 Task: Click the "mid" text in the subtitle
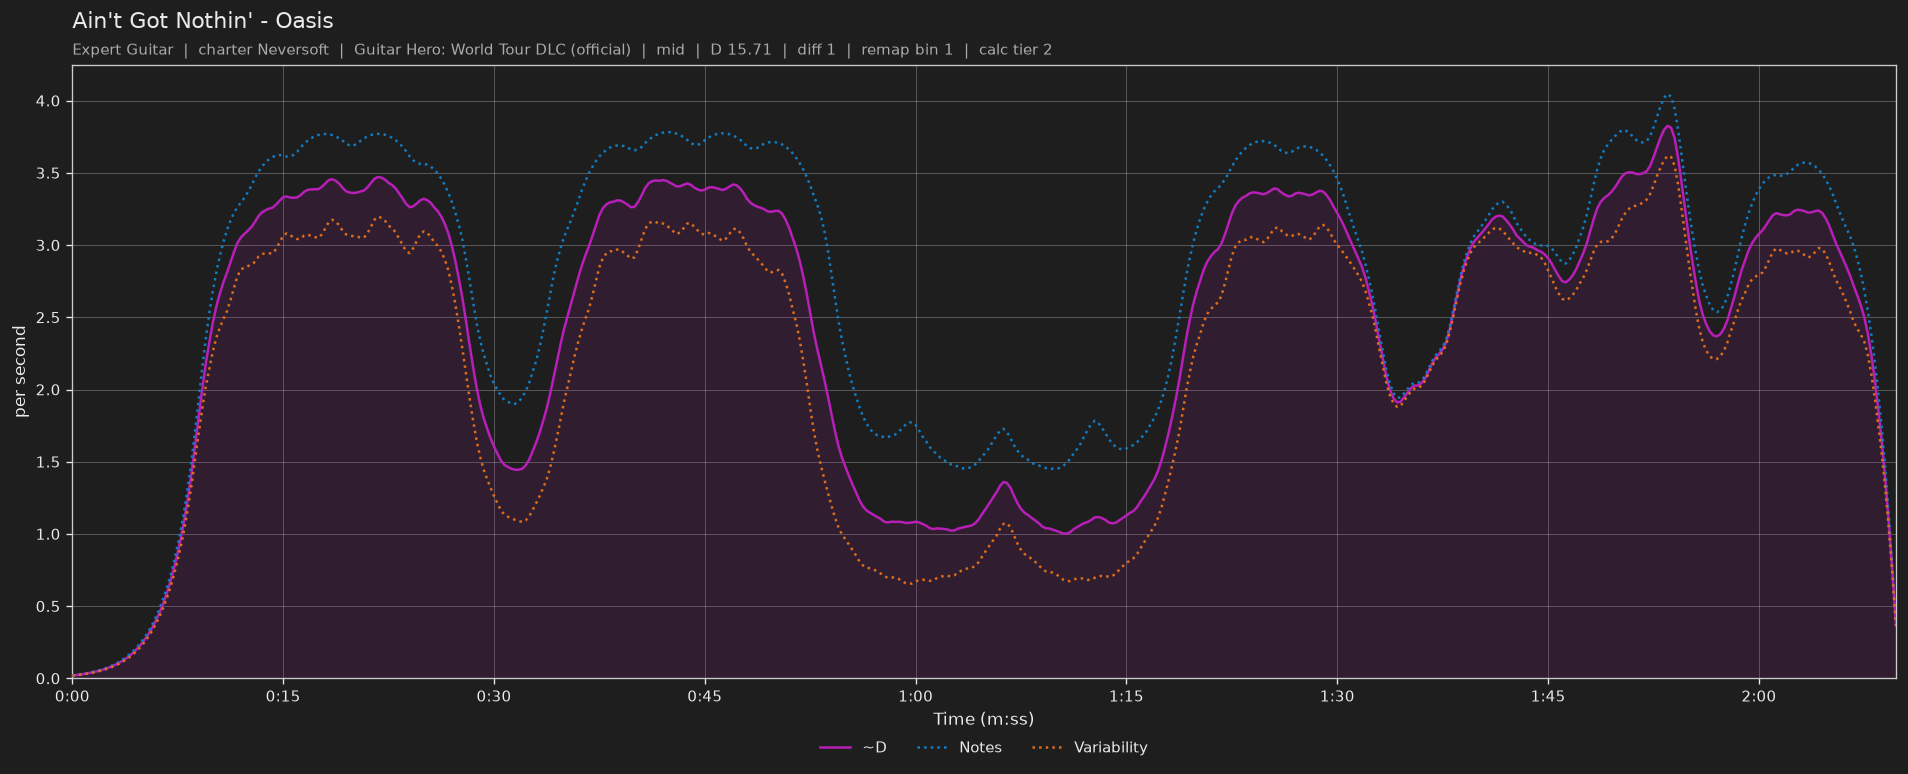[671, 50]
